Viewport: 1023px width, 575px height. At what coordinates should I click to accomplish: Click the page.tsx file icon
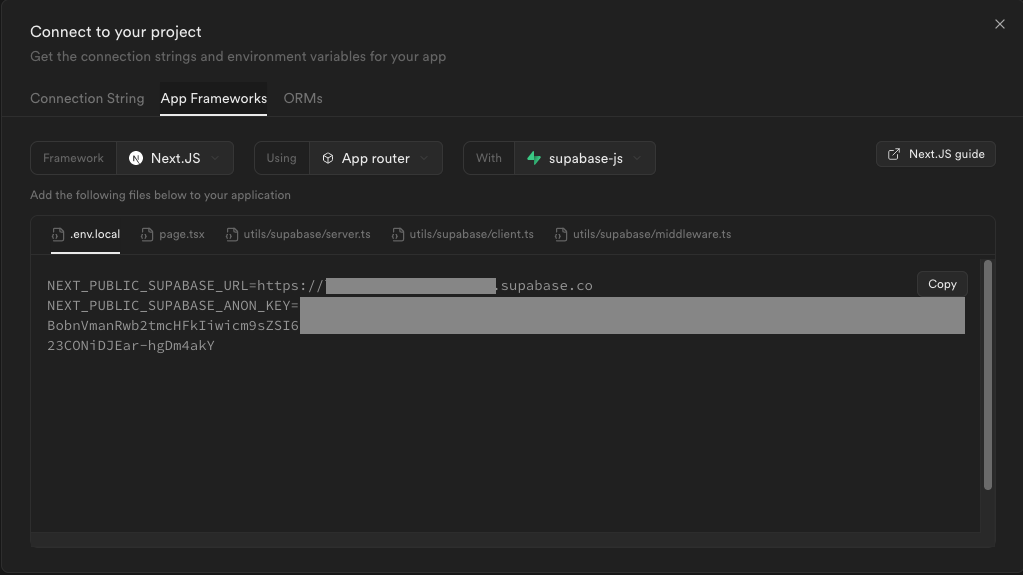click(x=147, y=234)
